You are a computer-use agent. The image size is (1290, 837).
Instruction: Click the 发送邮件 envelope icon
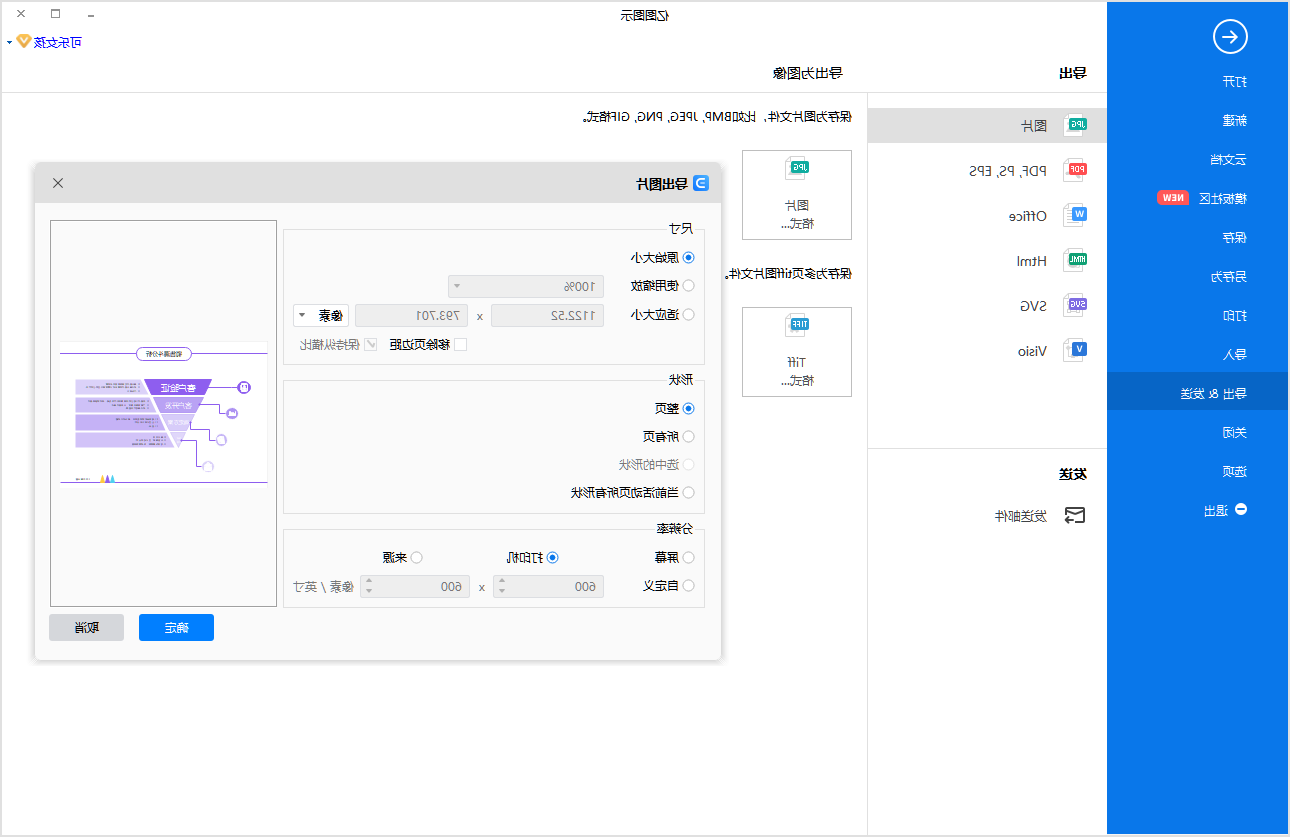tap(1074, 516)
